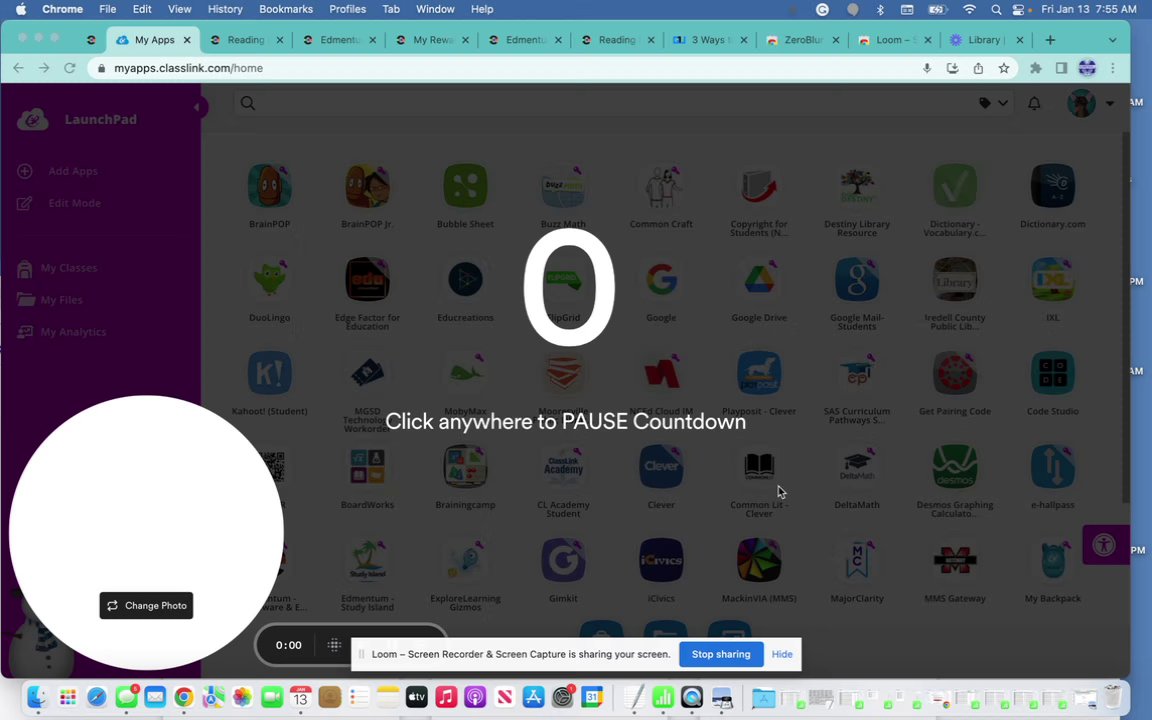Select Edit Mode in the sidebar
1152x720 pixels.
coord(59,203)
